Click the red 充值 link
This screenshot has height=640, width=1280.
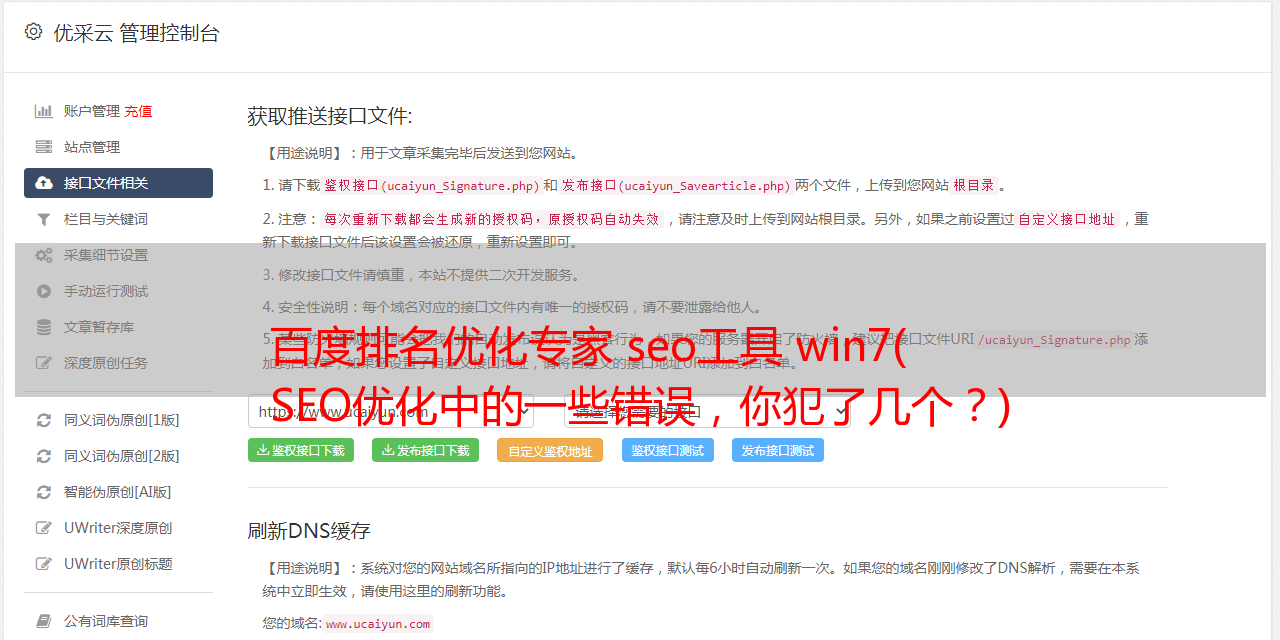(x=138, y=111)
